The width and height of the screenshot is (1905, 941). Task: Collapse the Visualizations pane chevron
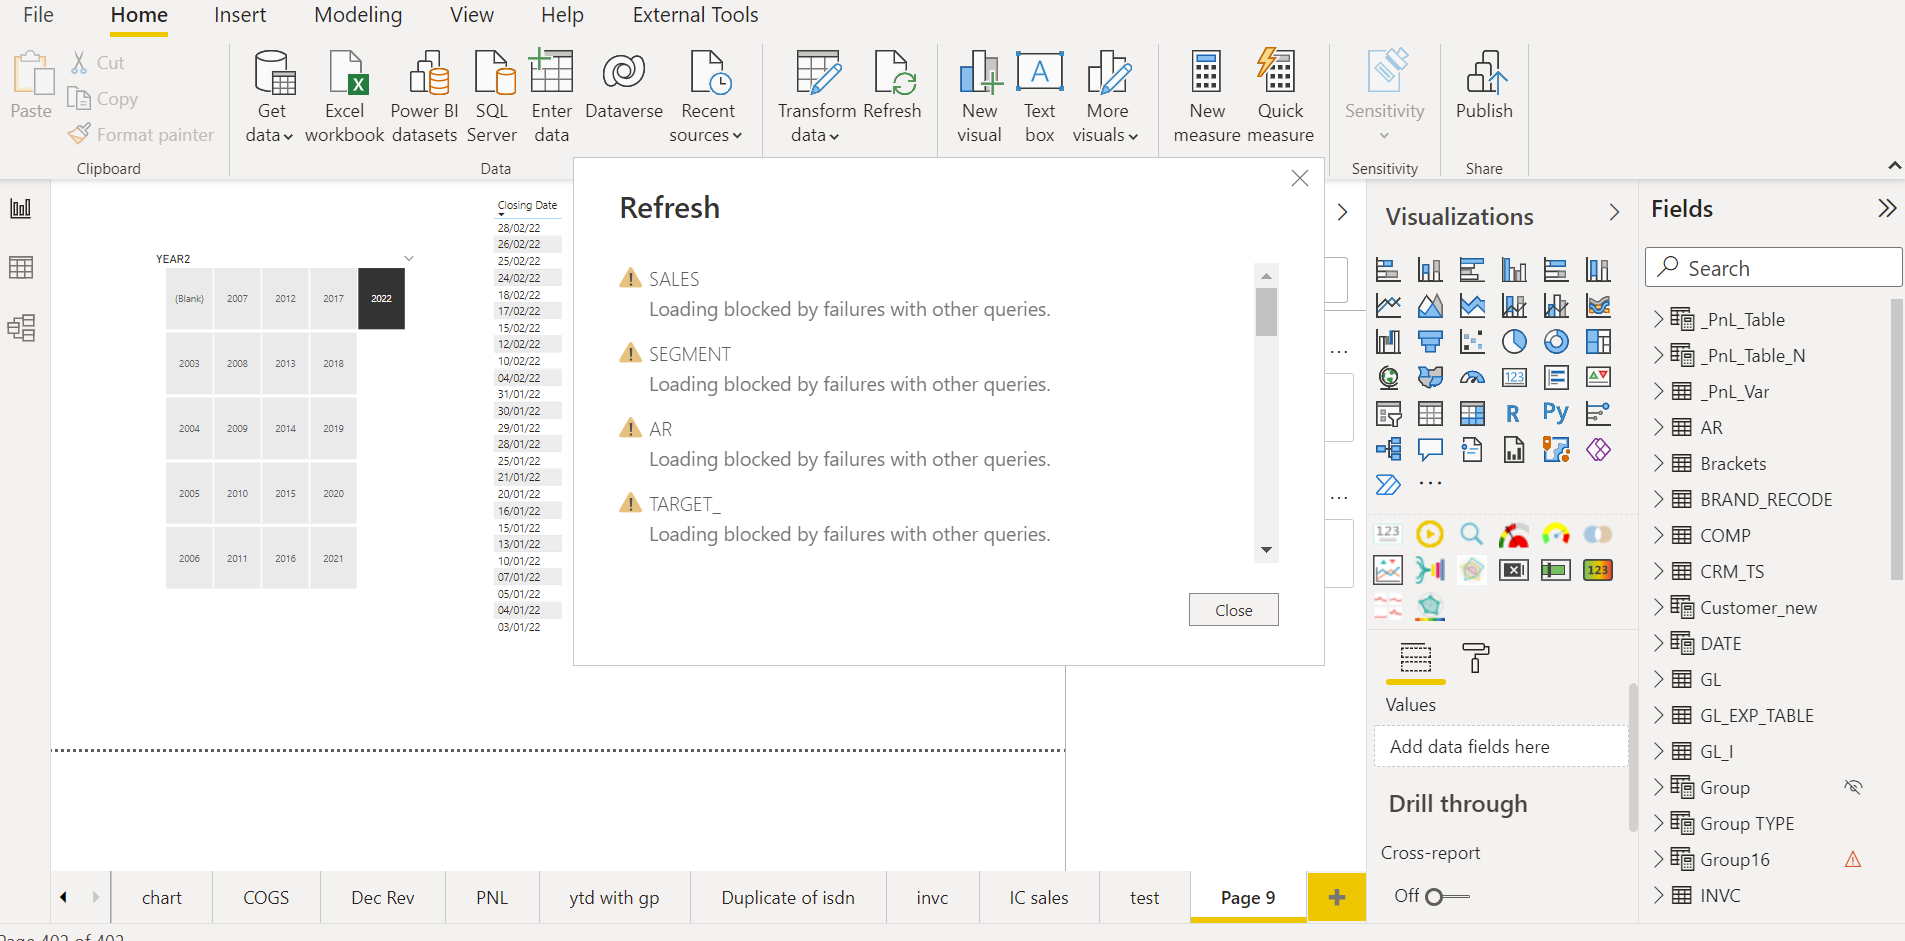coord(1614,212)
